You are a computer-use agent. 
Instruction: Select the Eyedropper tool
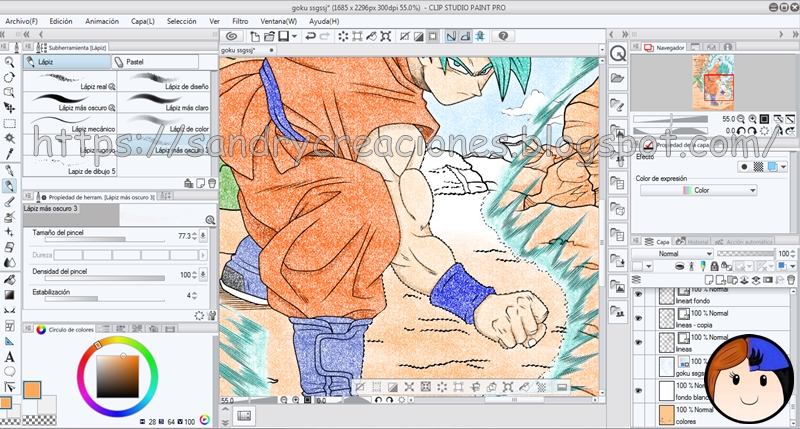(9, 154)
